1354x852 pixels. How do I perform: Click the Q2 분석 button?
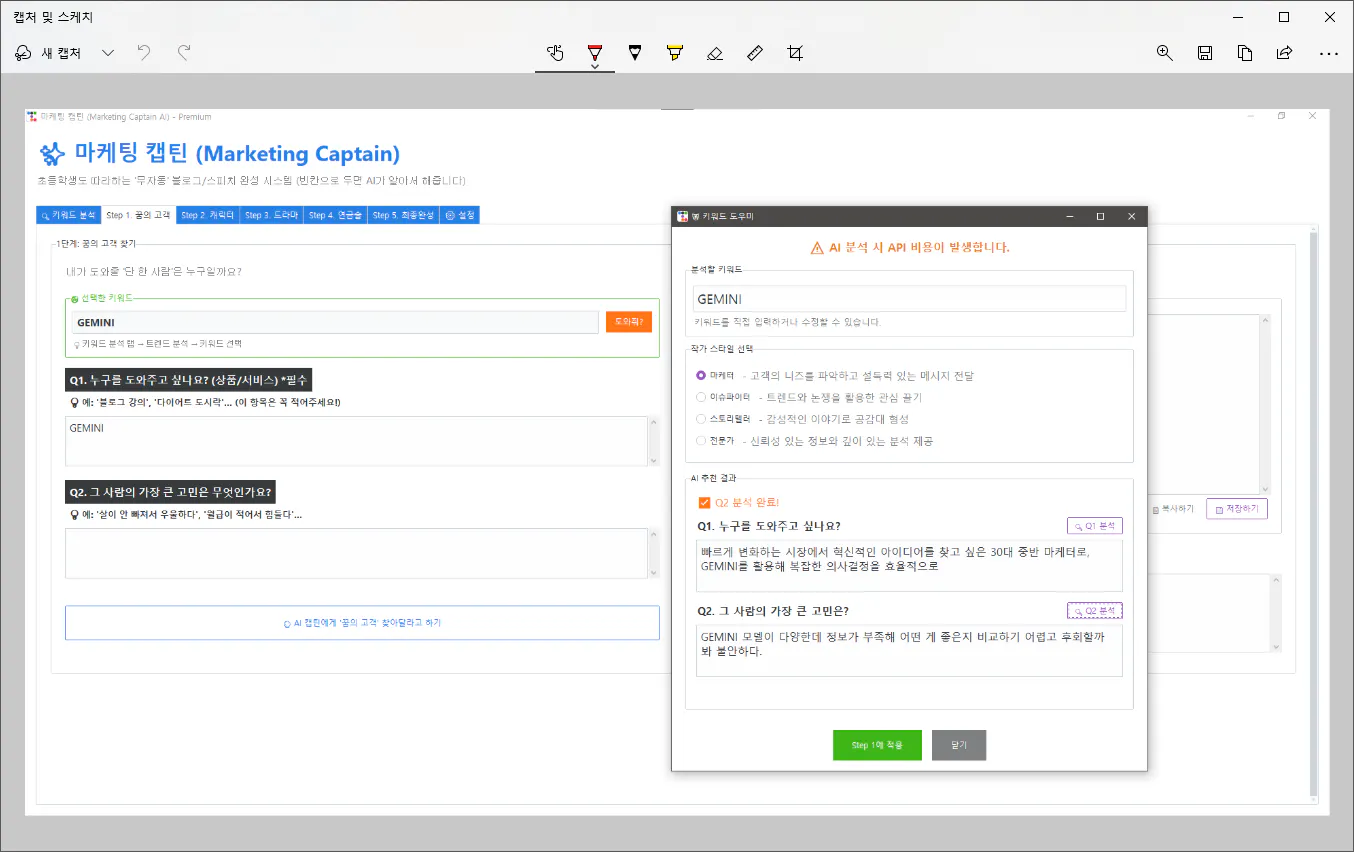pyautogui.click(x=1095, y=610)
